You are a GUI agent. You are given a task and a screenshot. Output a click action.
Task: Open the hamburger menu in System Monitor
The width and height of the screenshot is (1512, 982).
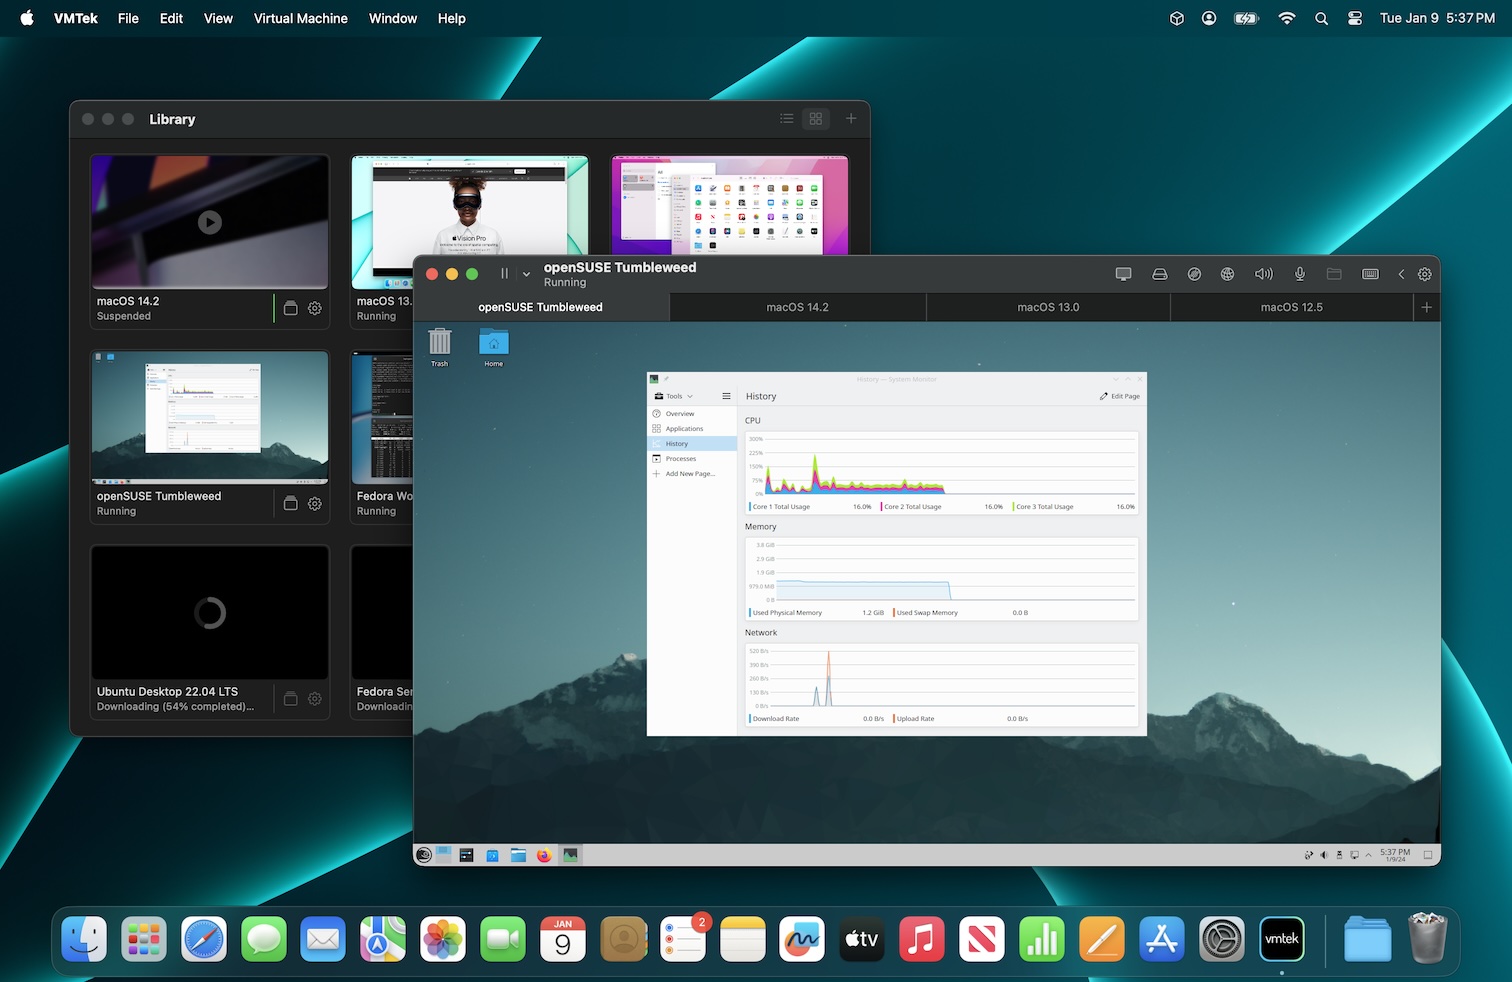point(727,396)
